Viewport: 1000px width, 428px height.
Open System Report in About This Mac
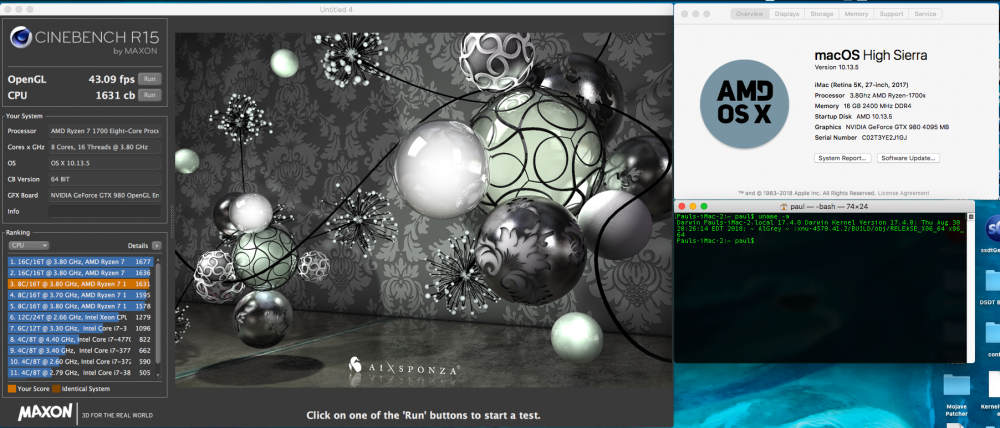tap(842, 158)
